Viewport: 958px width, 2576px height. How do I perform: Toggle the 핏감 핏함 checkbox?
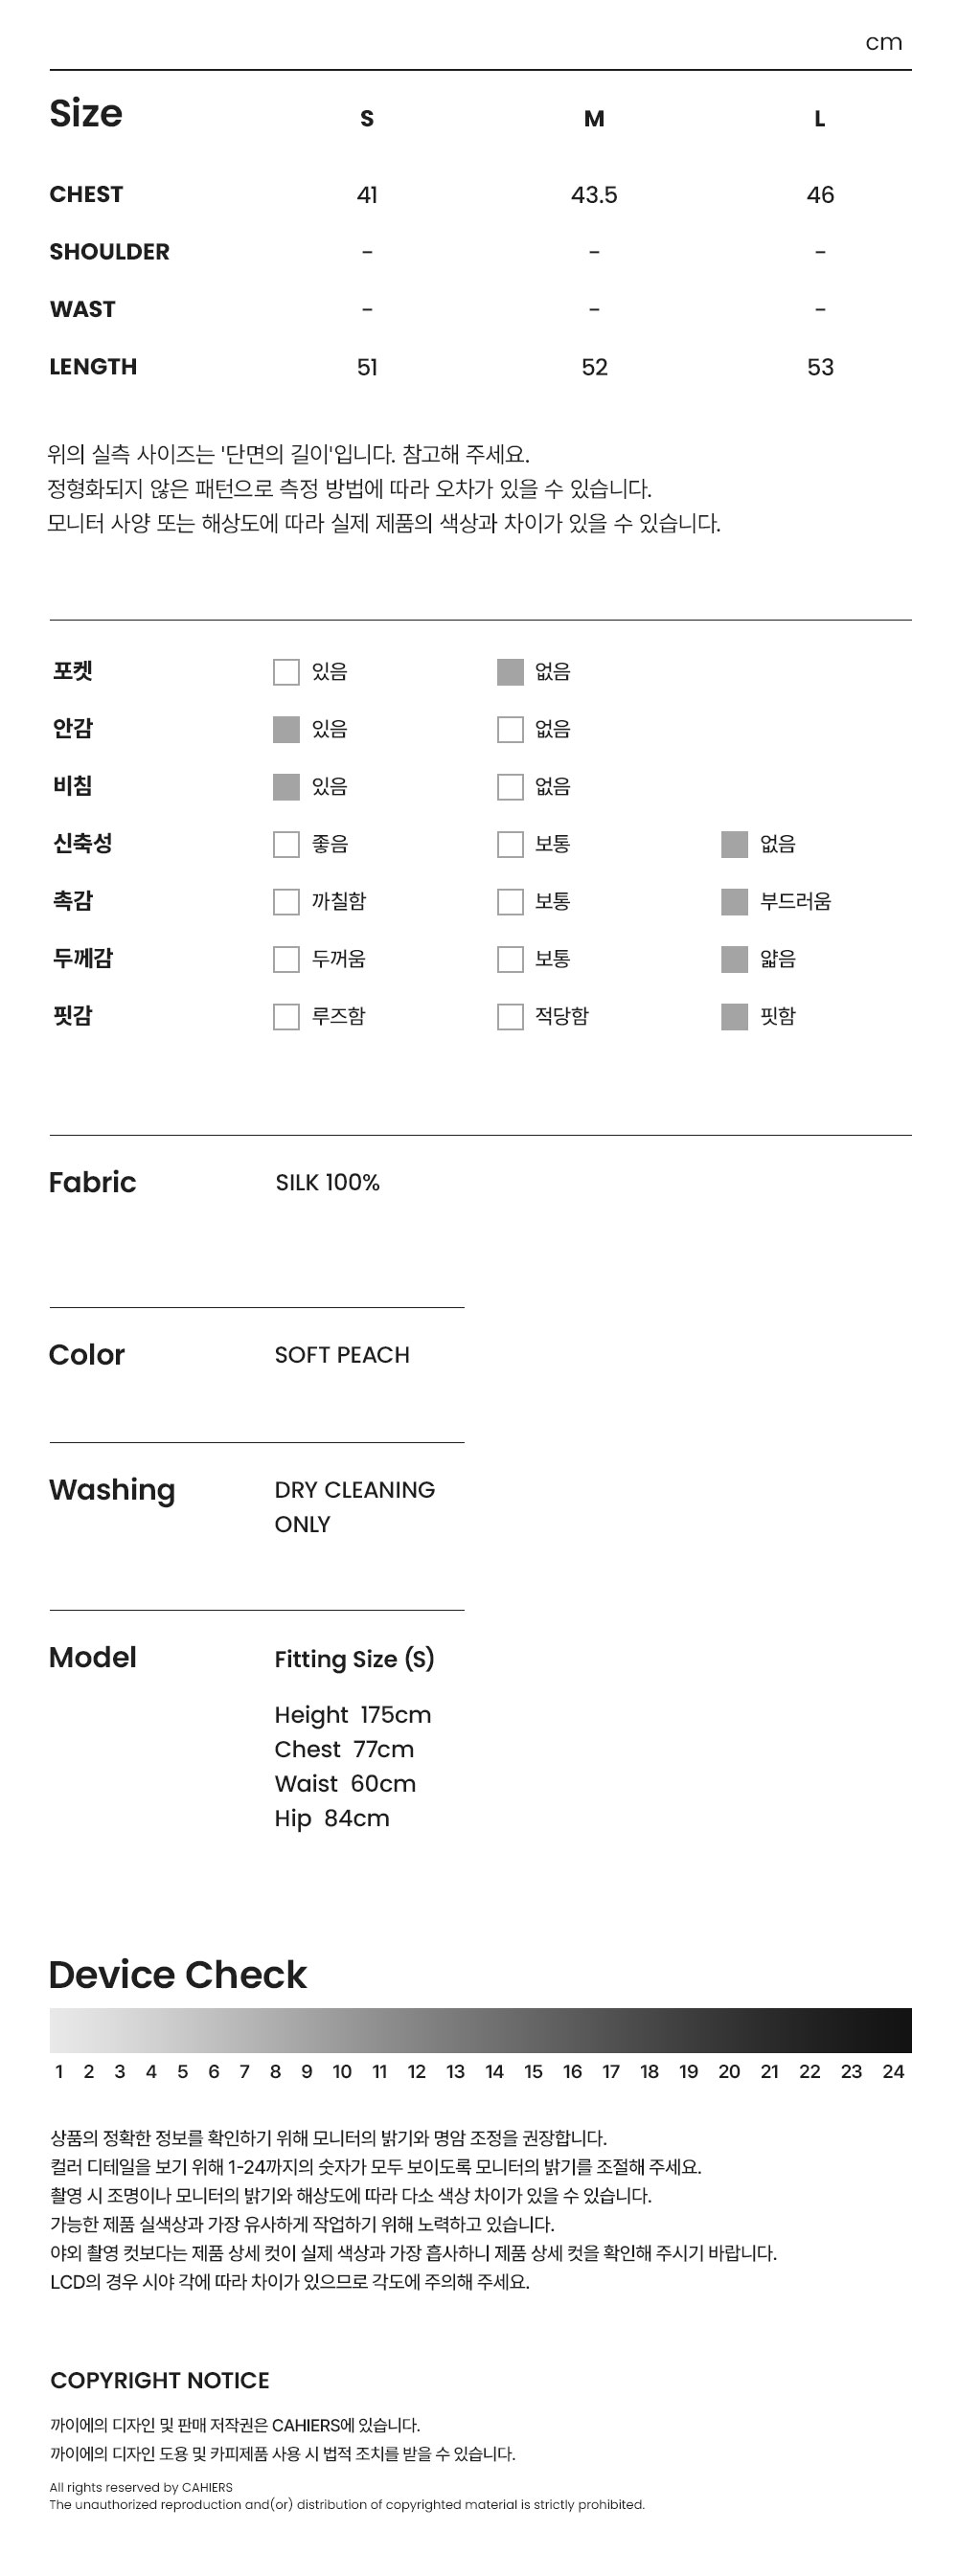[x=734, y=1017]
